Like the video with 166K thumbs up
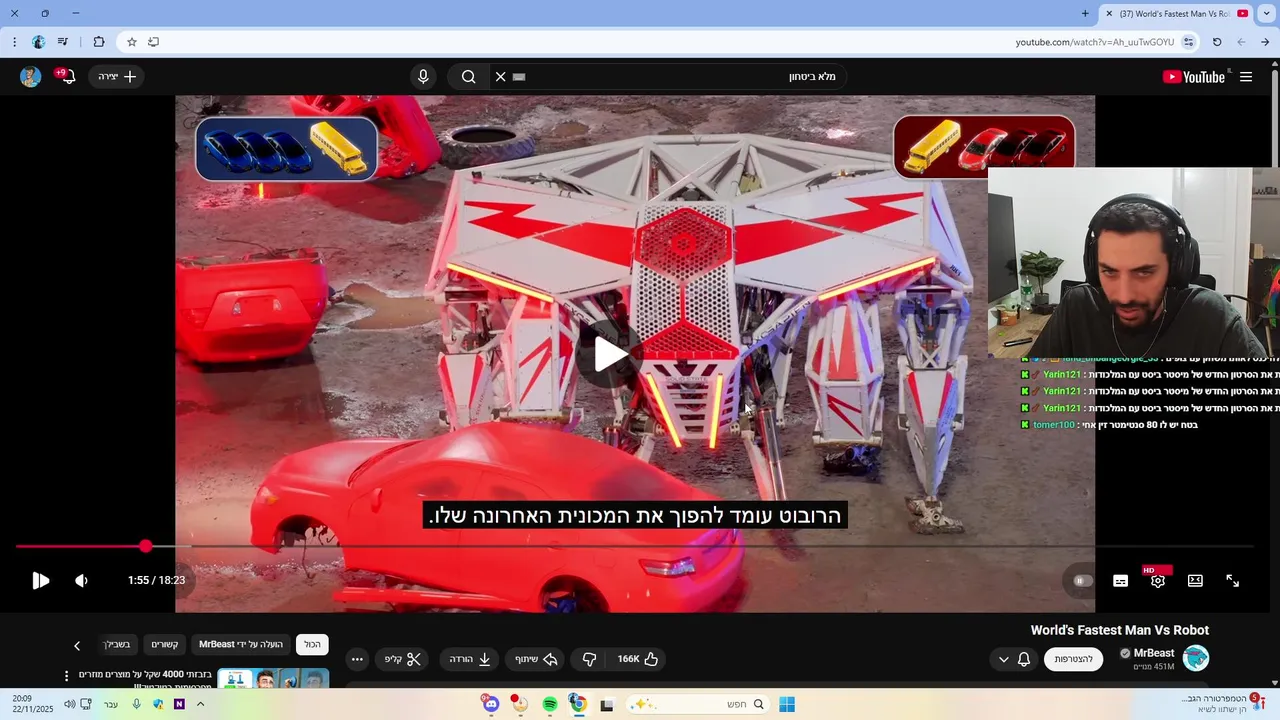This screenshot has height=720, width=1280. point(638,659)
